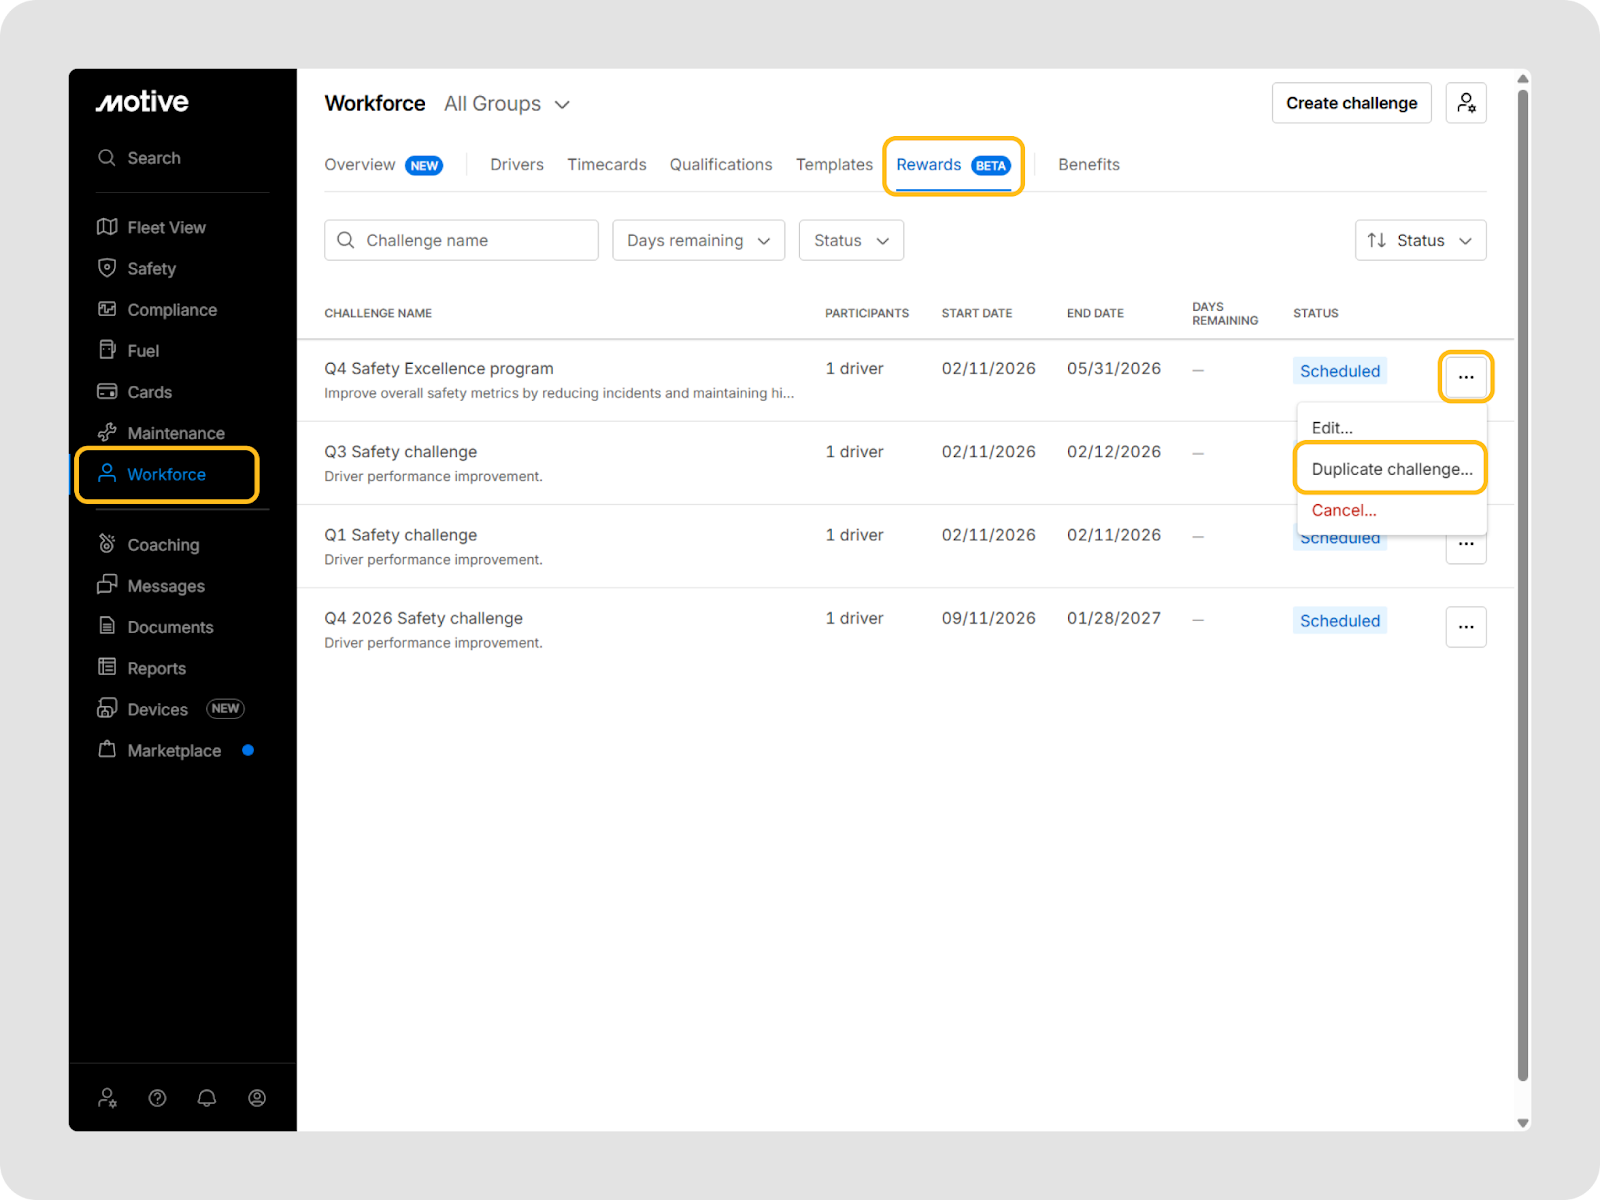Select Duplicate challenge from the menu
This screenshot has width=1600, height=1200.
tap(1391, 469)
